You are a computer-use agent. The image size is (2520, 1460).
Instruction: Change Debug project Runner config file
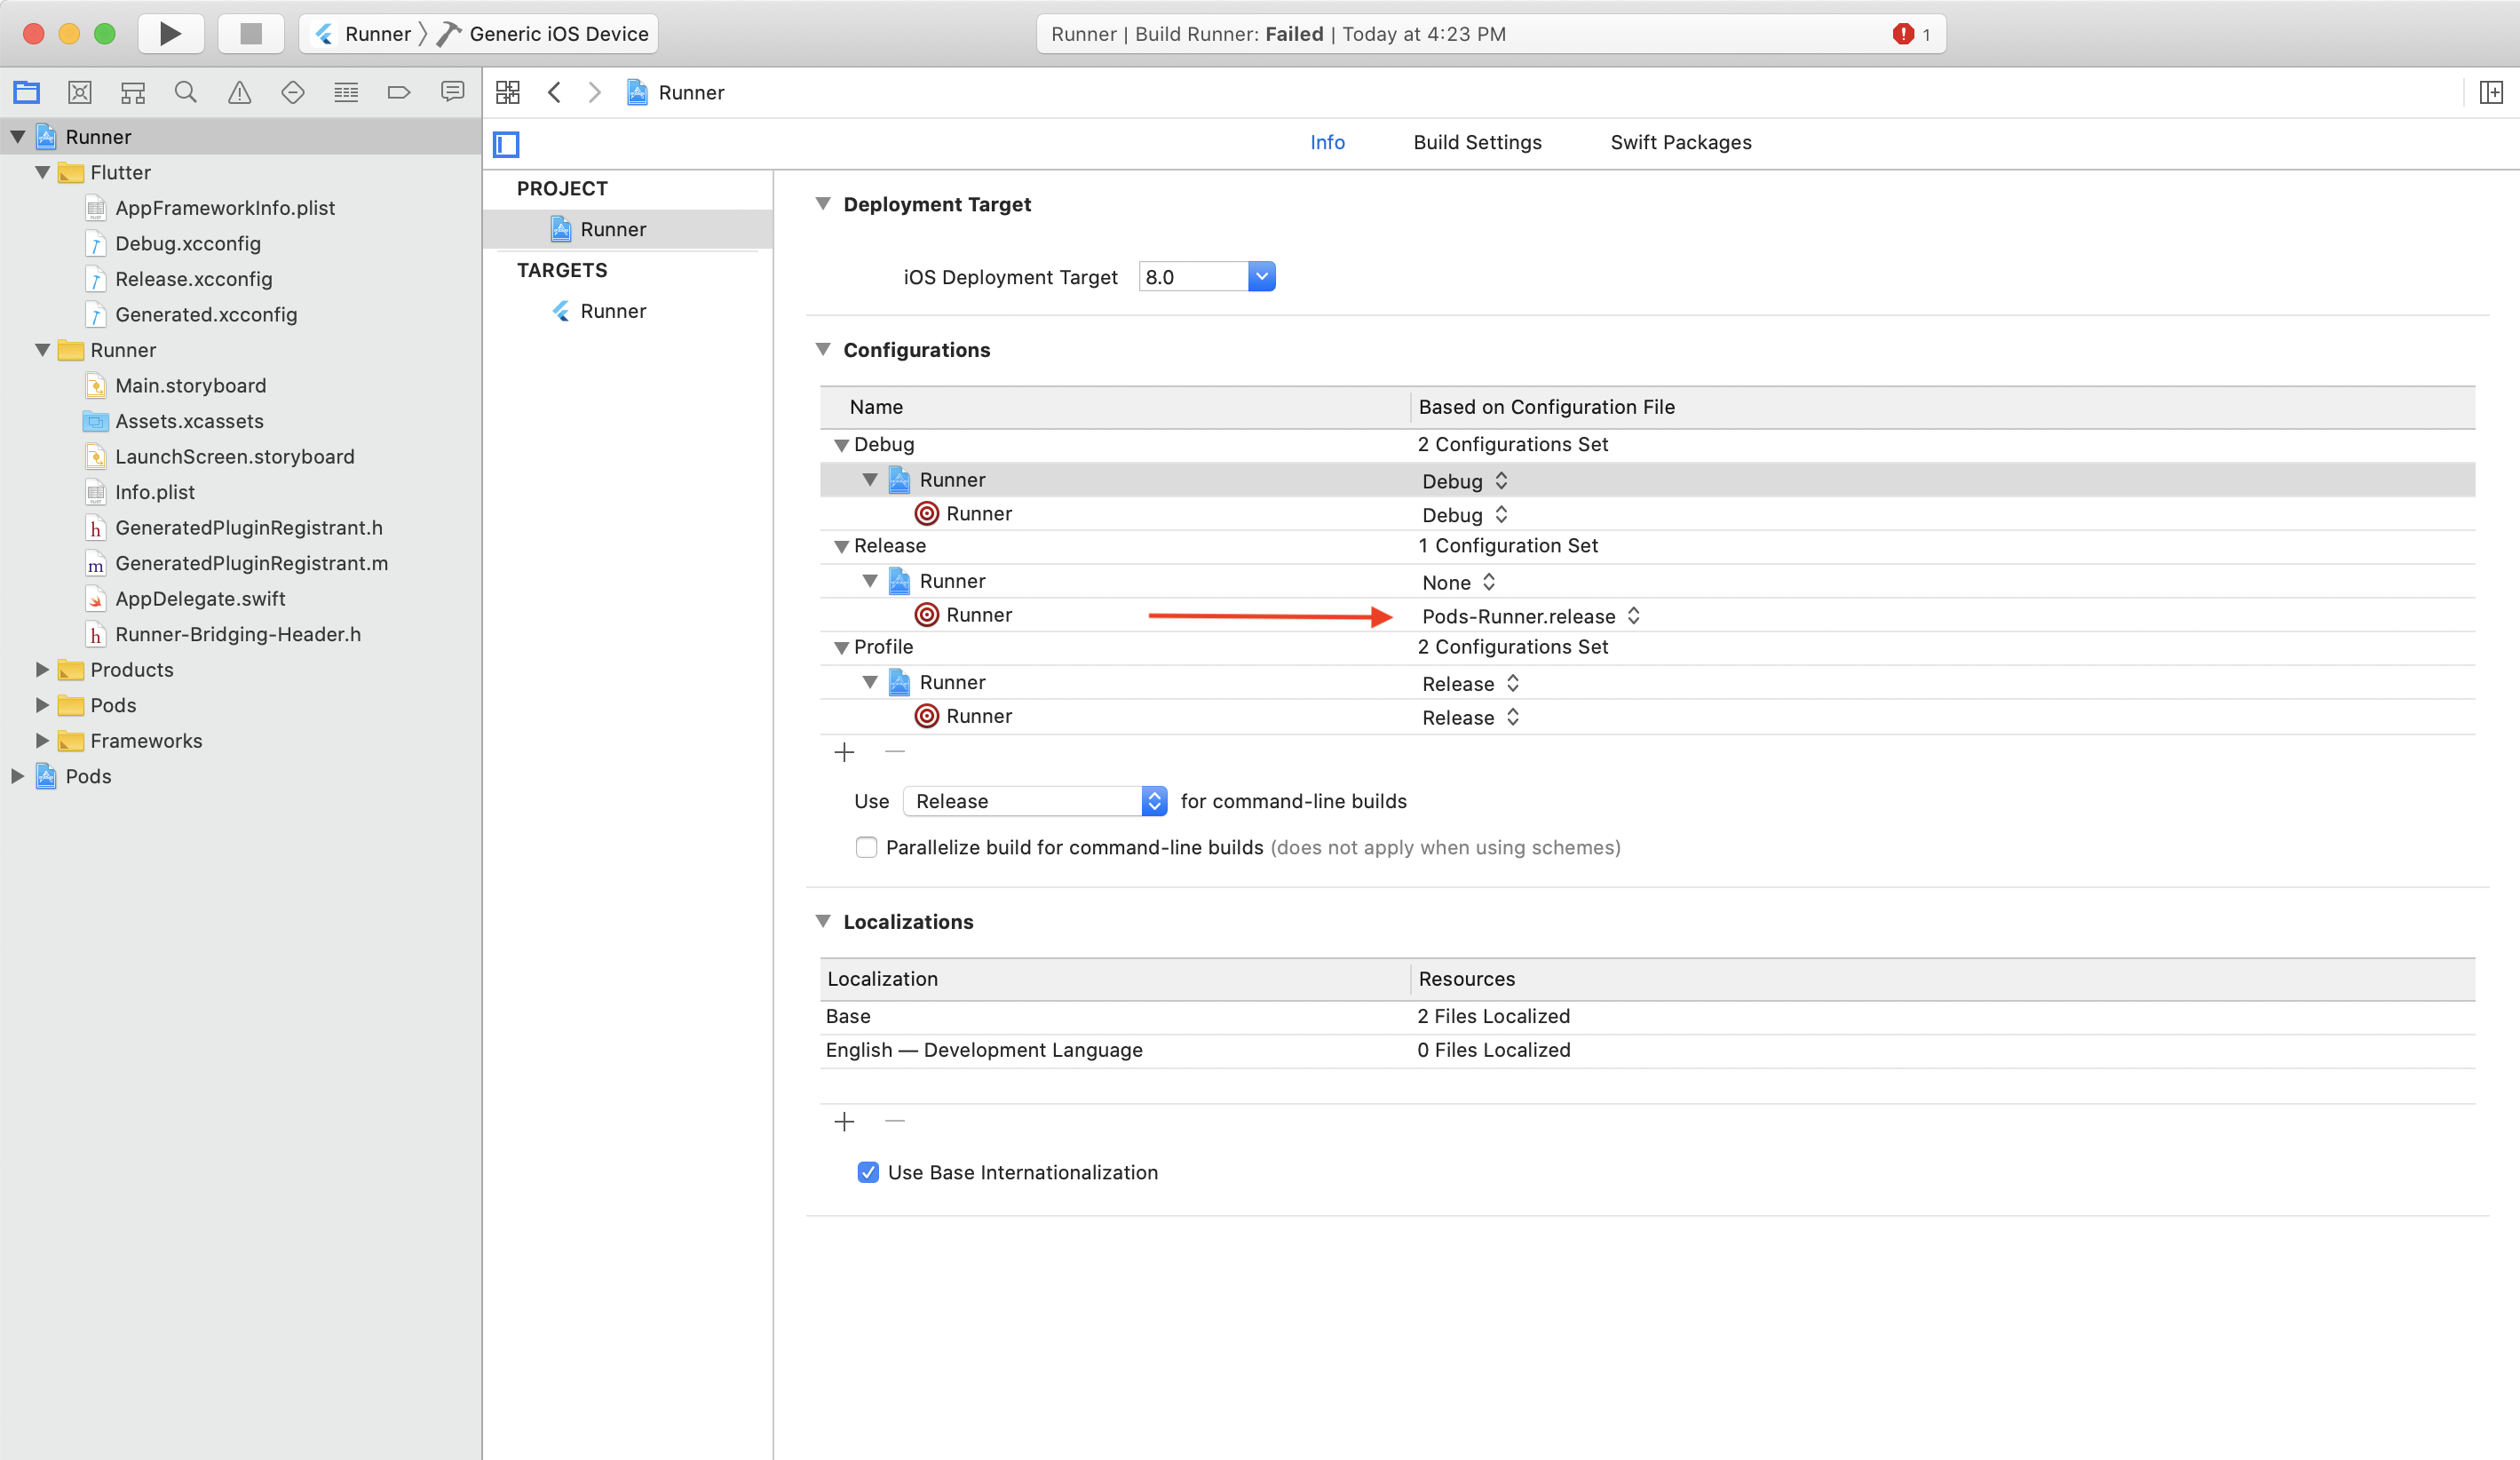(1465, 481)
